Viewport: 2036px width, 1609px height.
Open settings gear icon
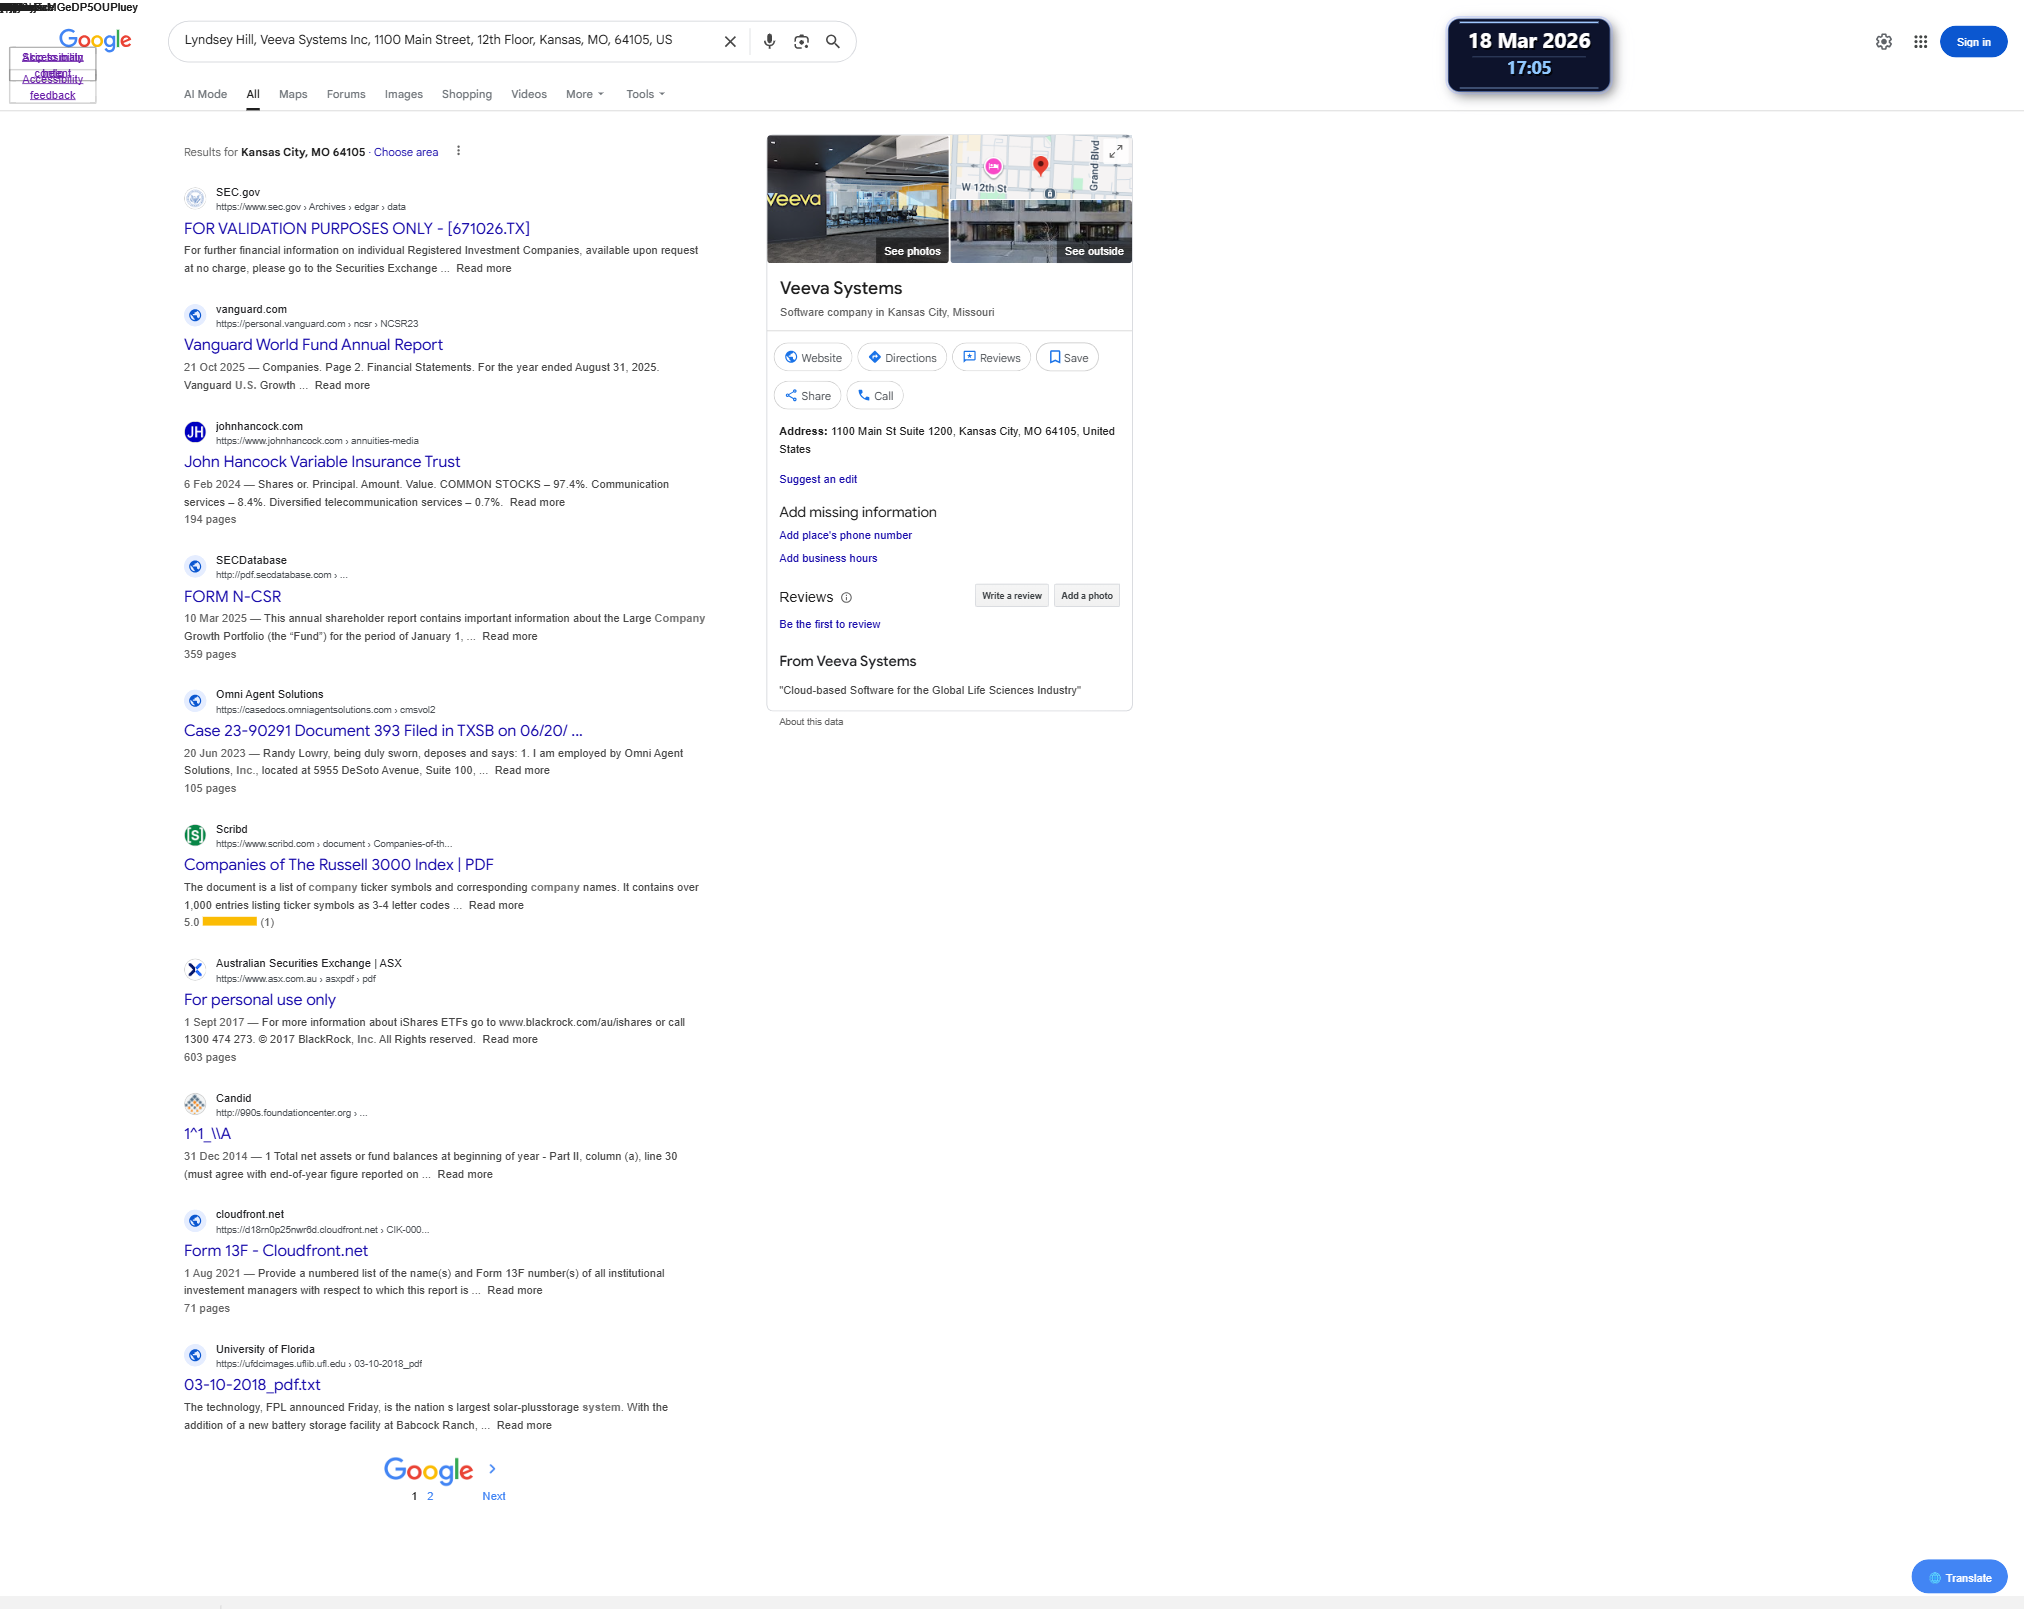(1883, 42)
